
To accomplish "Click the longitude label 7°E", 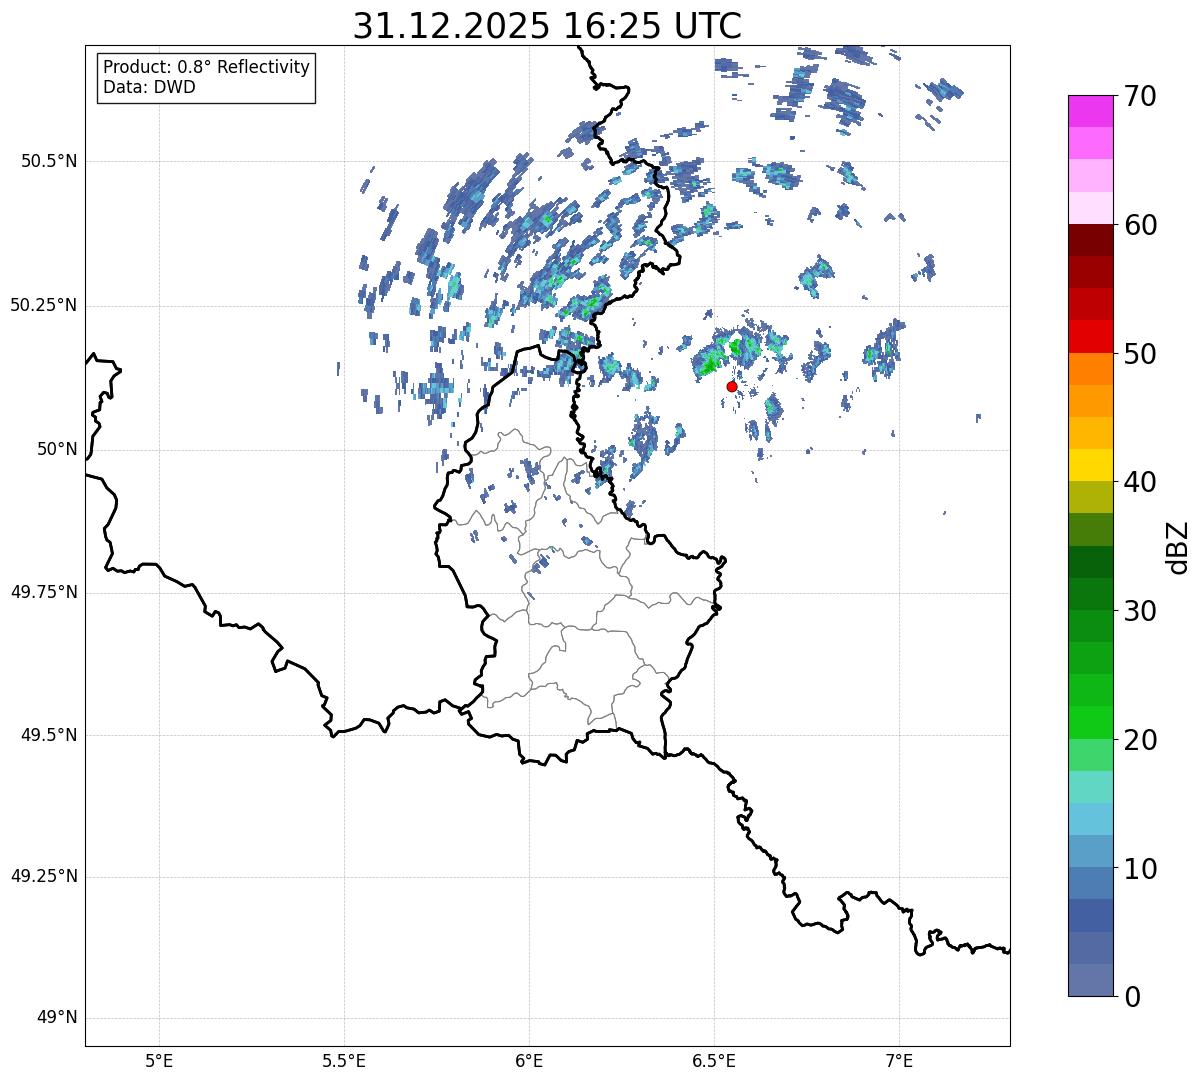I will click(899, 1061).
